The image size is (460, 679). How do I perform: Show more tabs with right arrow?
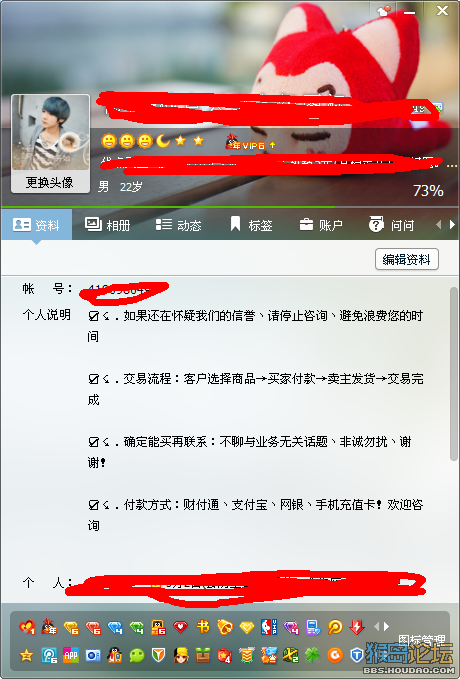tap(452, 224)
